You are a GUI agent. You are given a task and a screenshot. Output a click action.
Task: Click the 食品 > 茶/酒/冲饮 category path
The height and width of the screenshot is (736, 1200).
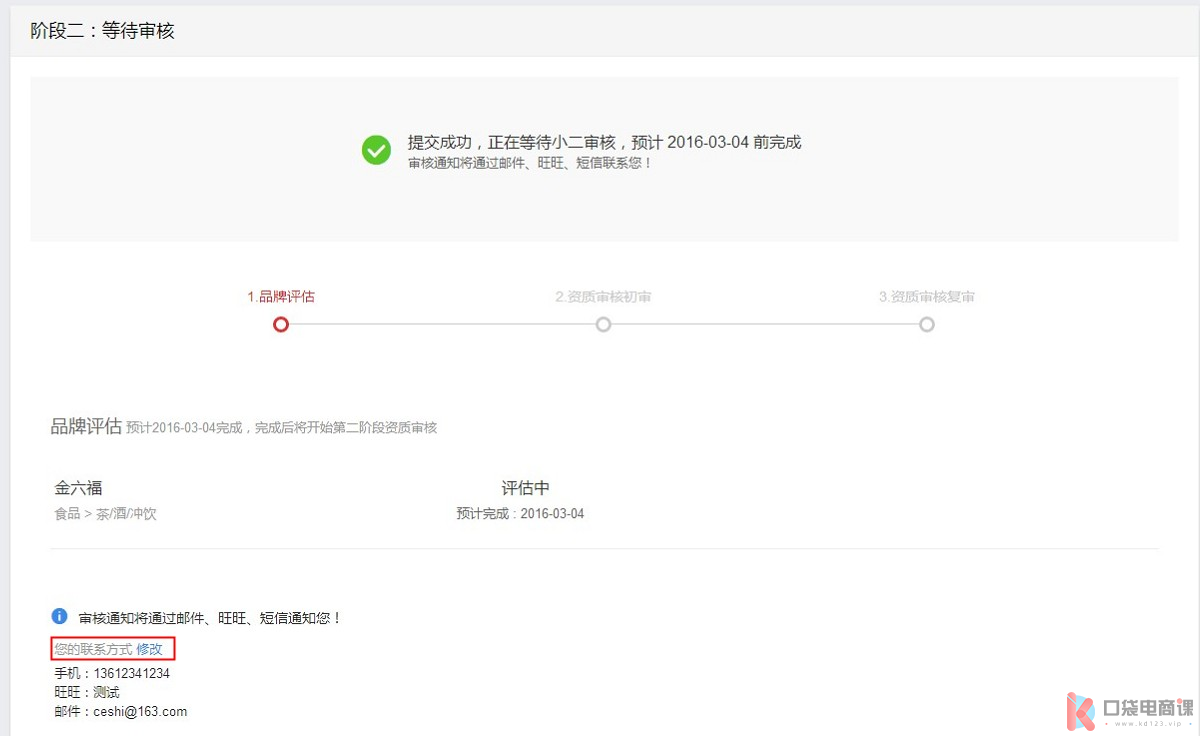[105, 514]
